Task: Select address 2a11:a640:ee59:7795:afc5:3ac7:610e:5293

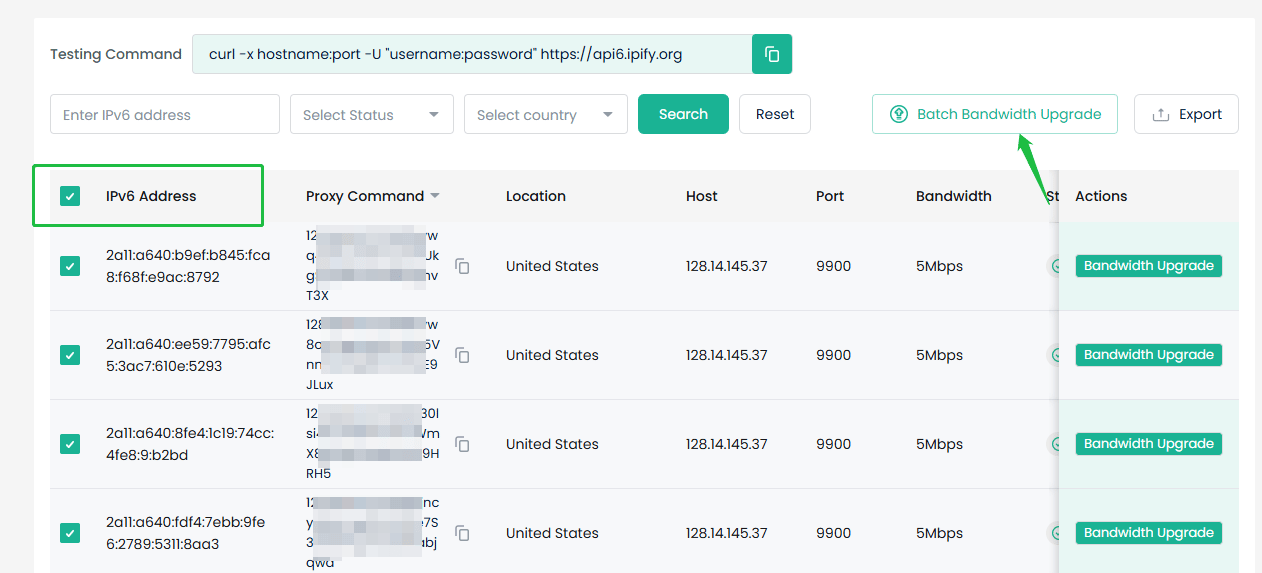Action: point(188,355)
